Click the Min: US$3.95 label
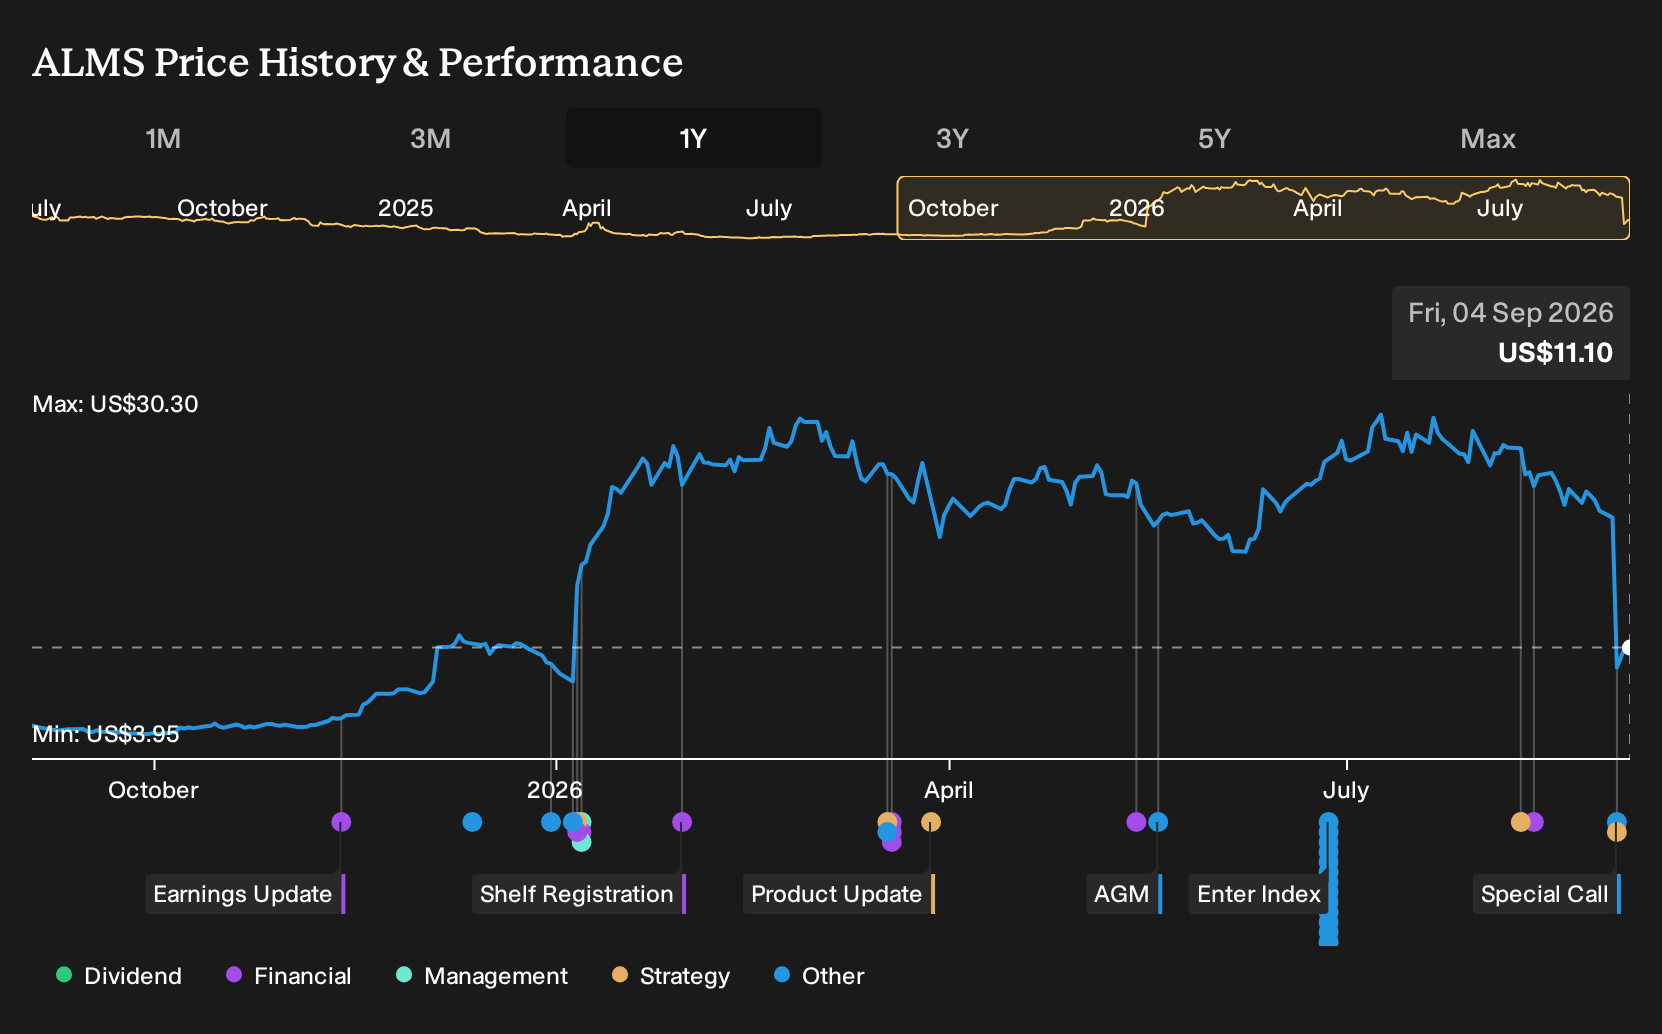1662x1034 pixels. pos(106,734)
